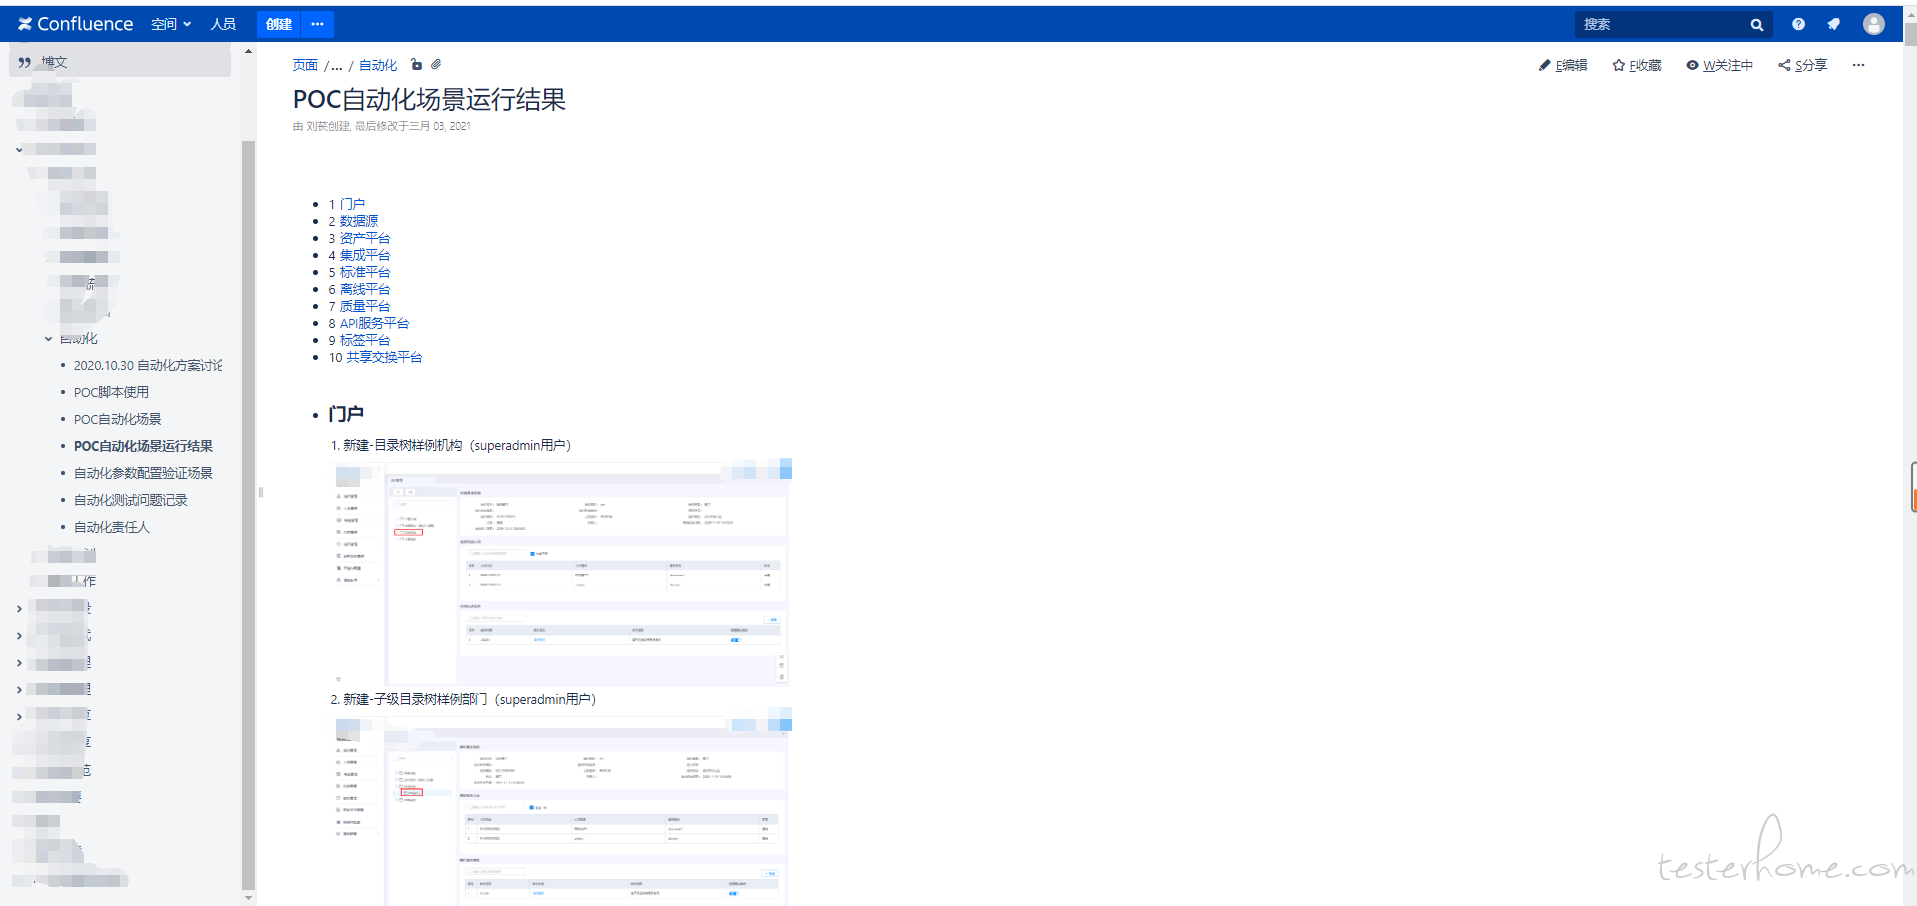This screenshot has width=1917, height=906.
Task: Open 自动化参数配置验证场景 page
Action: (x=143, y=473)
